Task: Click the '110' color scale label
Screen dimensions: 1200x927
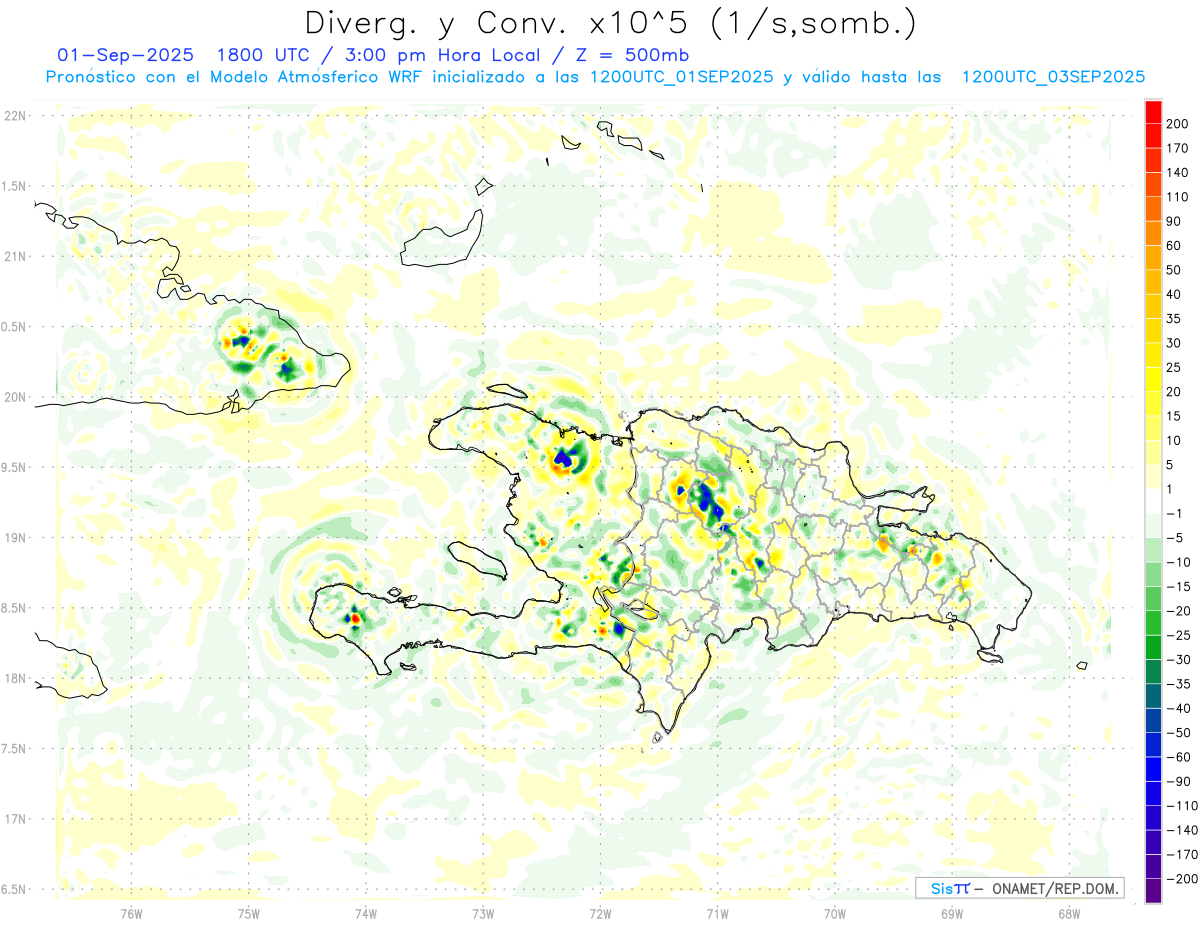Action: pos(1176,196)
